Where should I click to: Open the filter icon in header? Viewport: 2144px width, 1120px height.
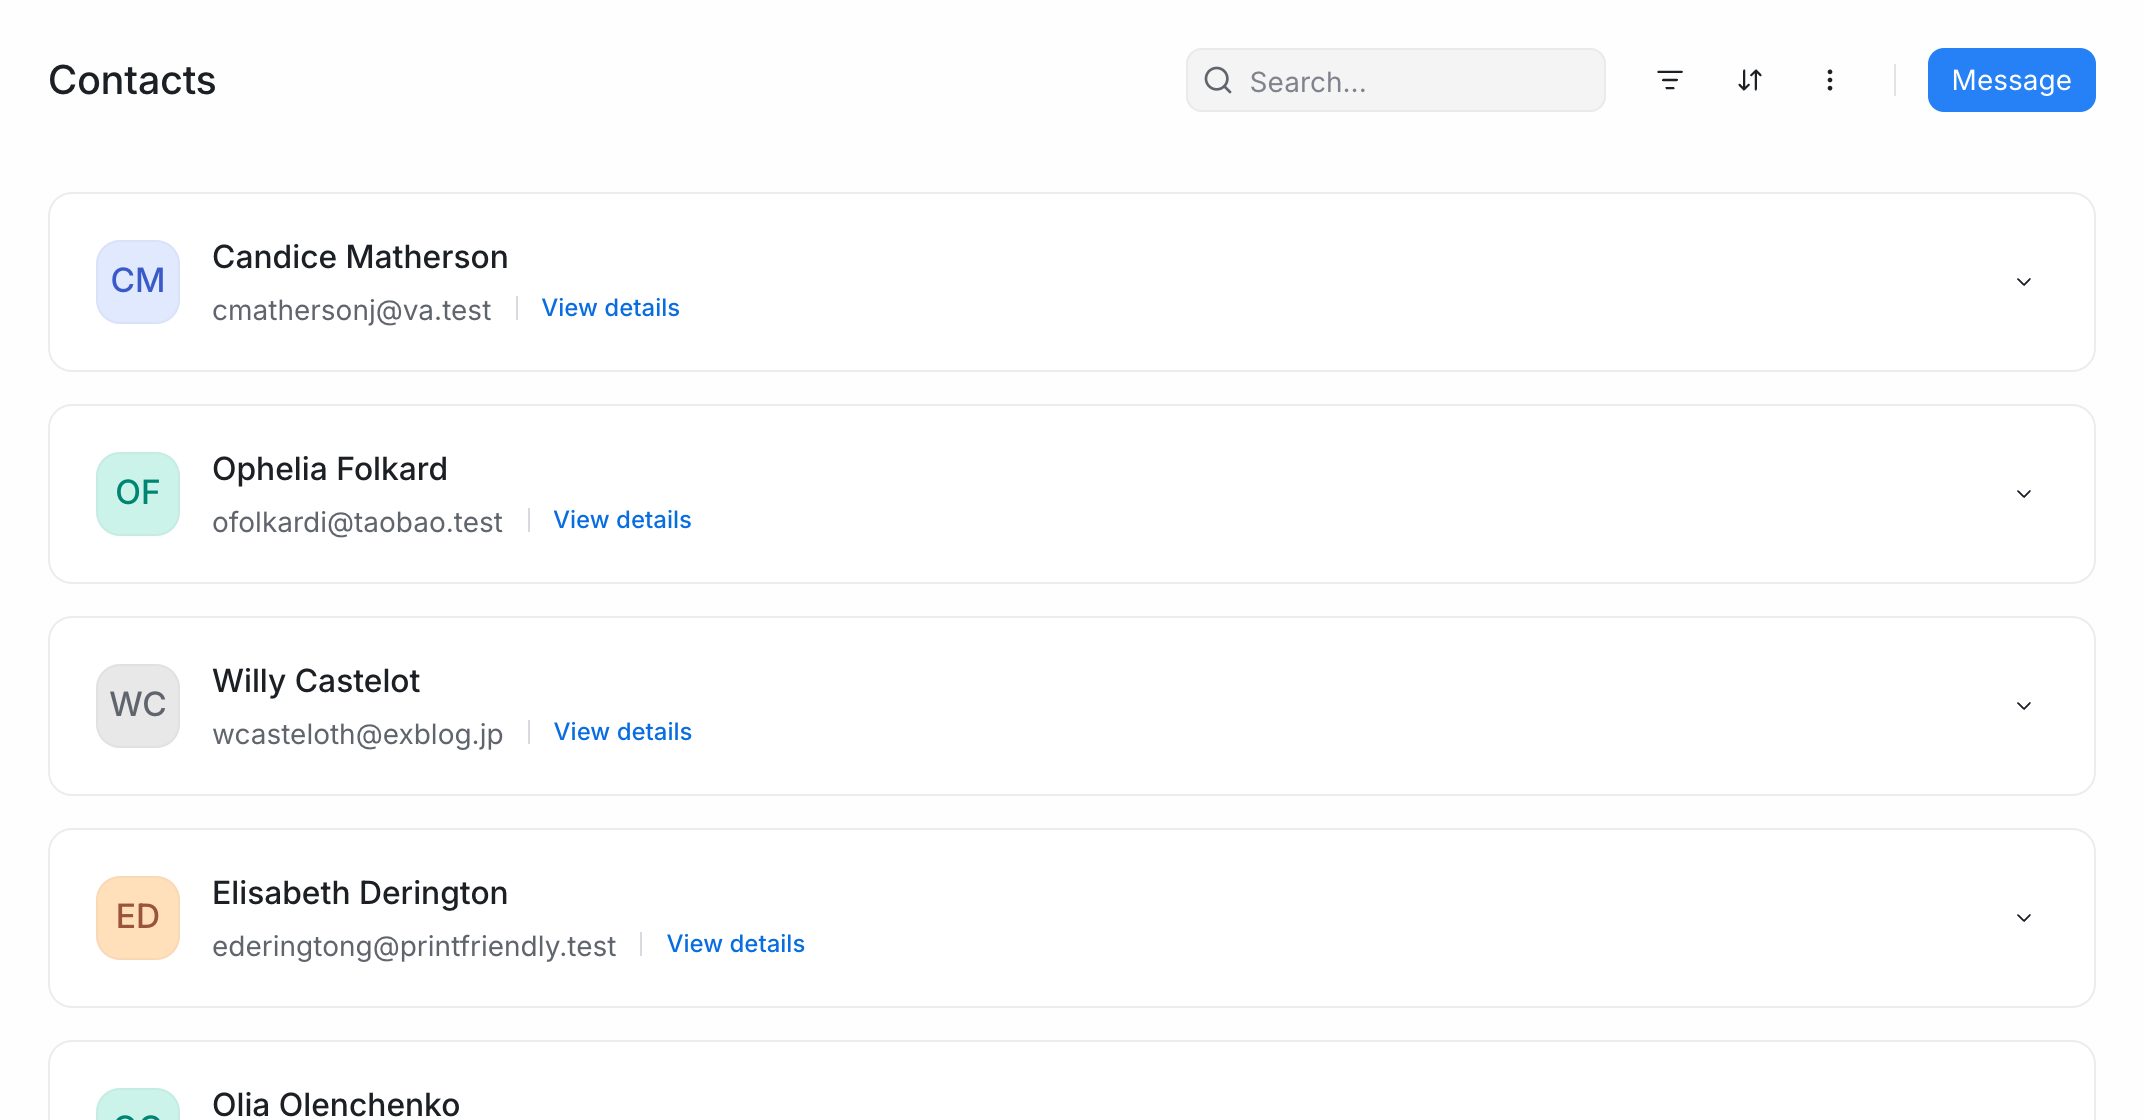(1670, 80)
